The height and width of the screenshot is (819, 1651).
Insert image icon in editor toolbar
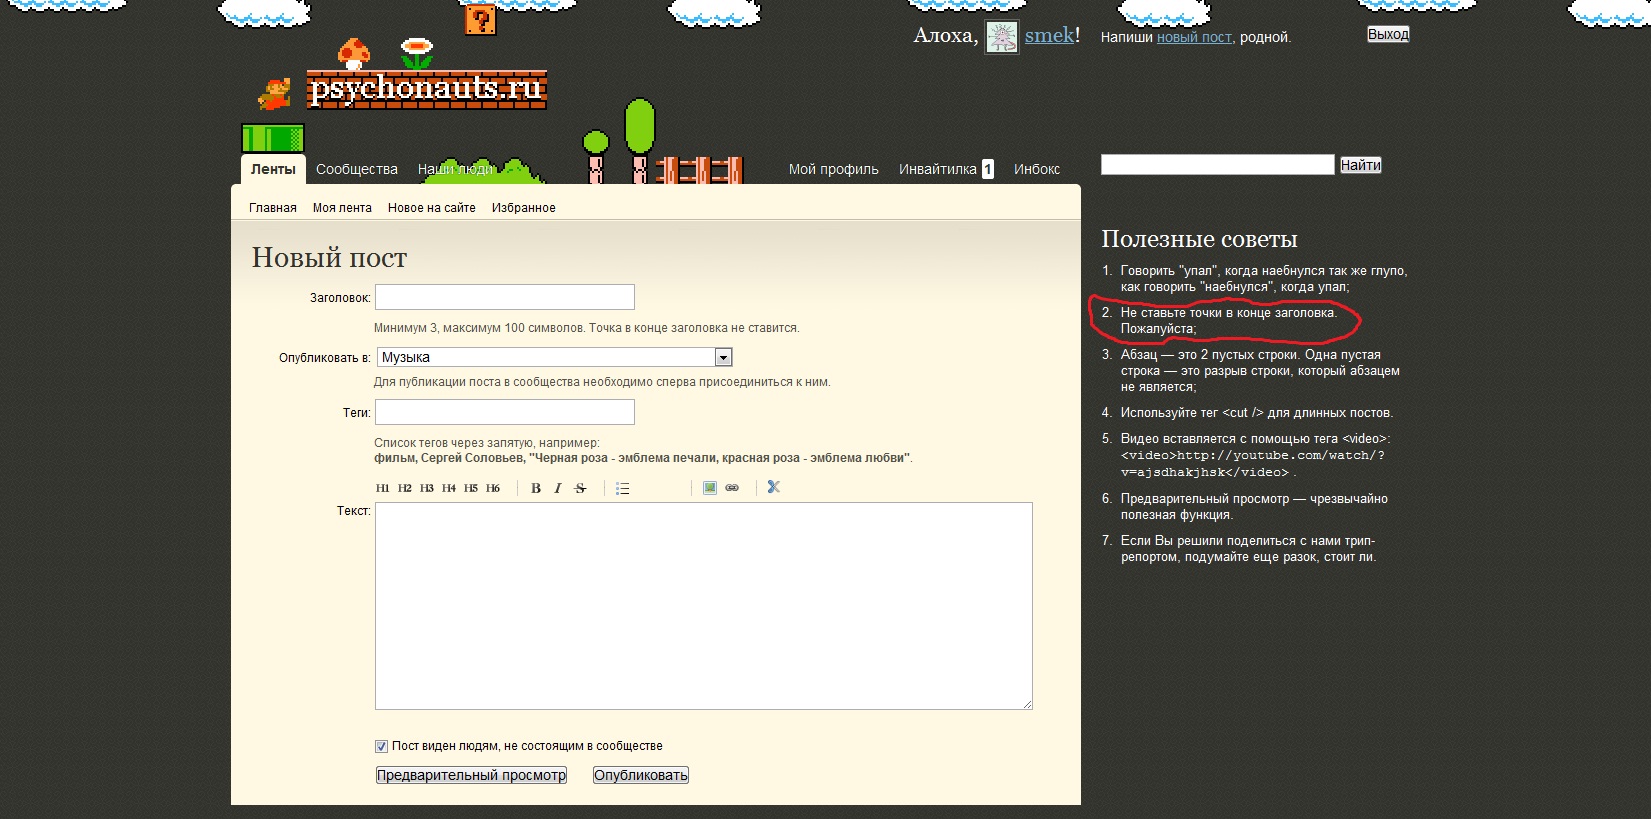[x=710, y=488]
